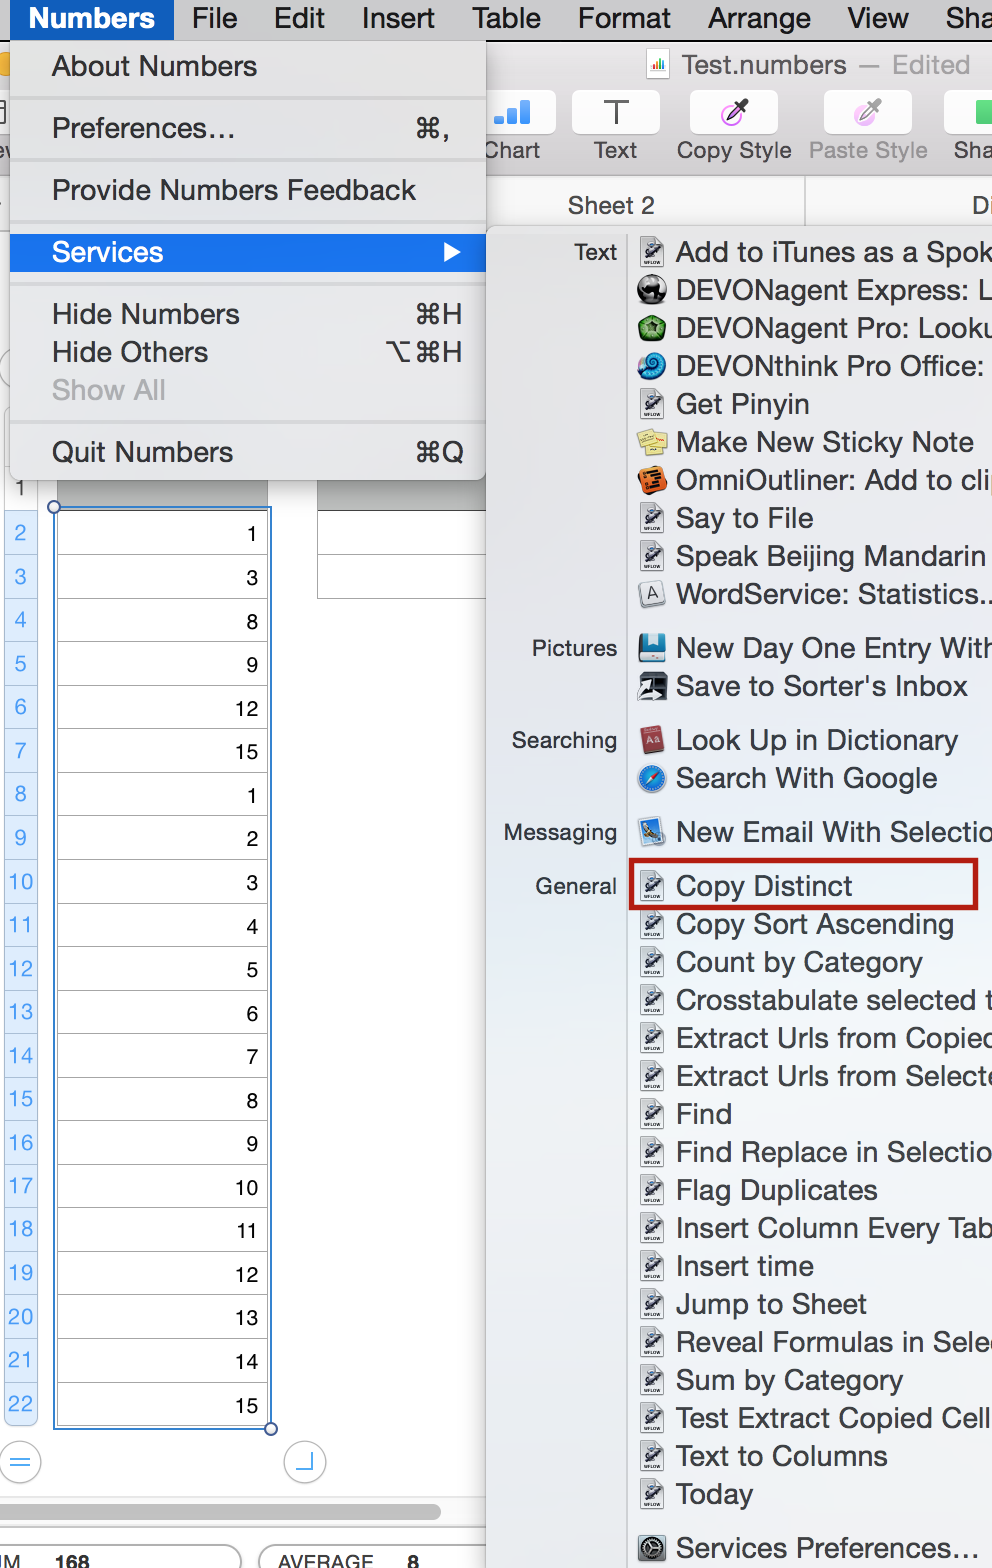The height and width of the screenshot is (1568, 992).
Task: Click the WordService Statistics icon
Action: tap(652, 594)
